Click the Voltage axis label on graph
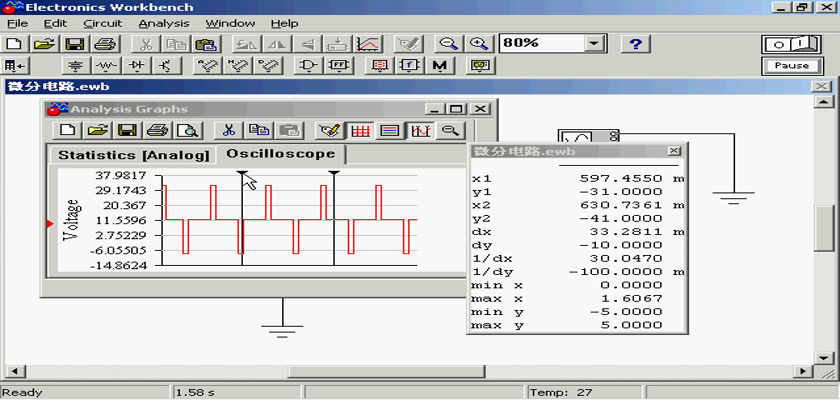Viewport: 840px width, 400px height. [72, 221]
